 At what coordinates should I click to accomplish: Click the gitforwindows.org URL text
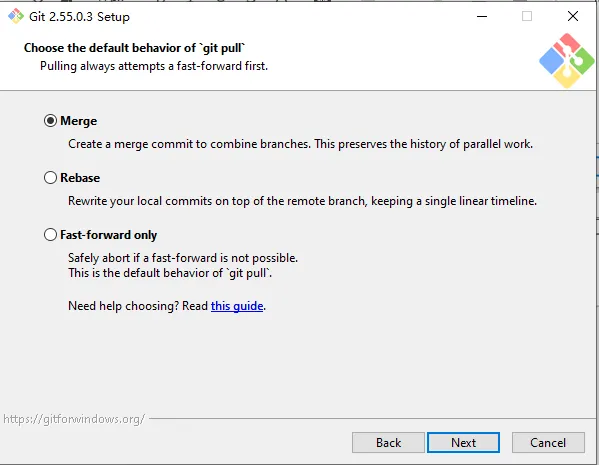(x=74, y=419)
